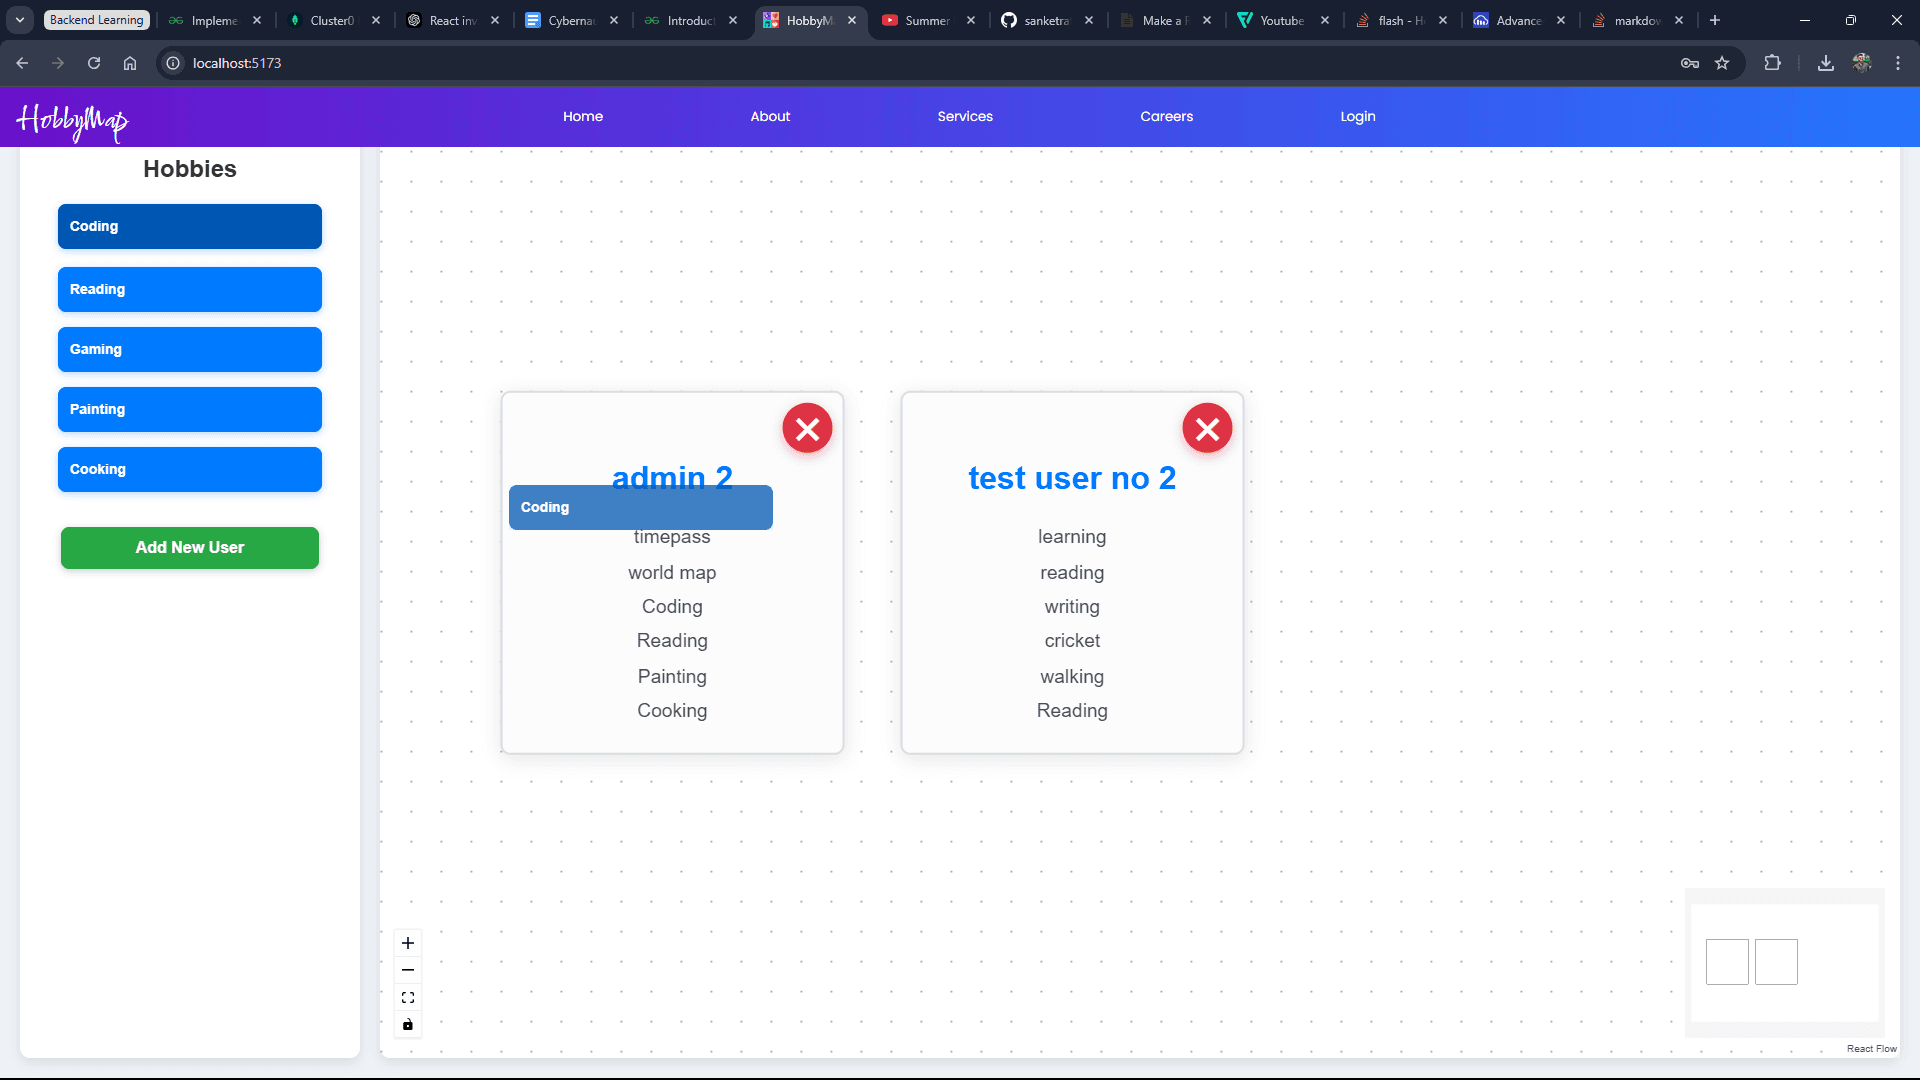This screenshot has width=1920, height=1080.
Task: Bookmark this page with the star icon
Action: point(1722,63)
